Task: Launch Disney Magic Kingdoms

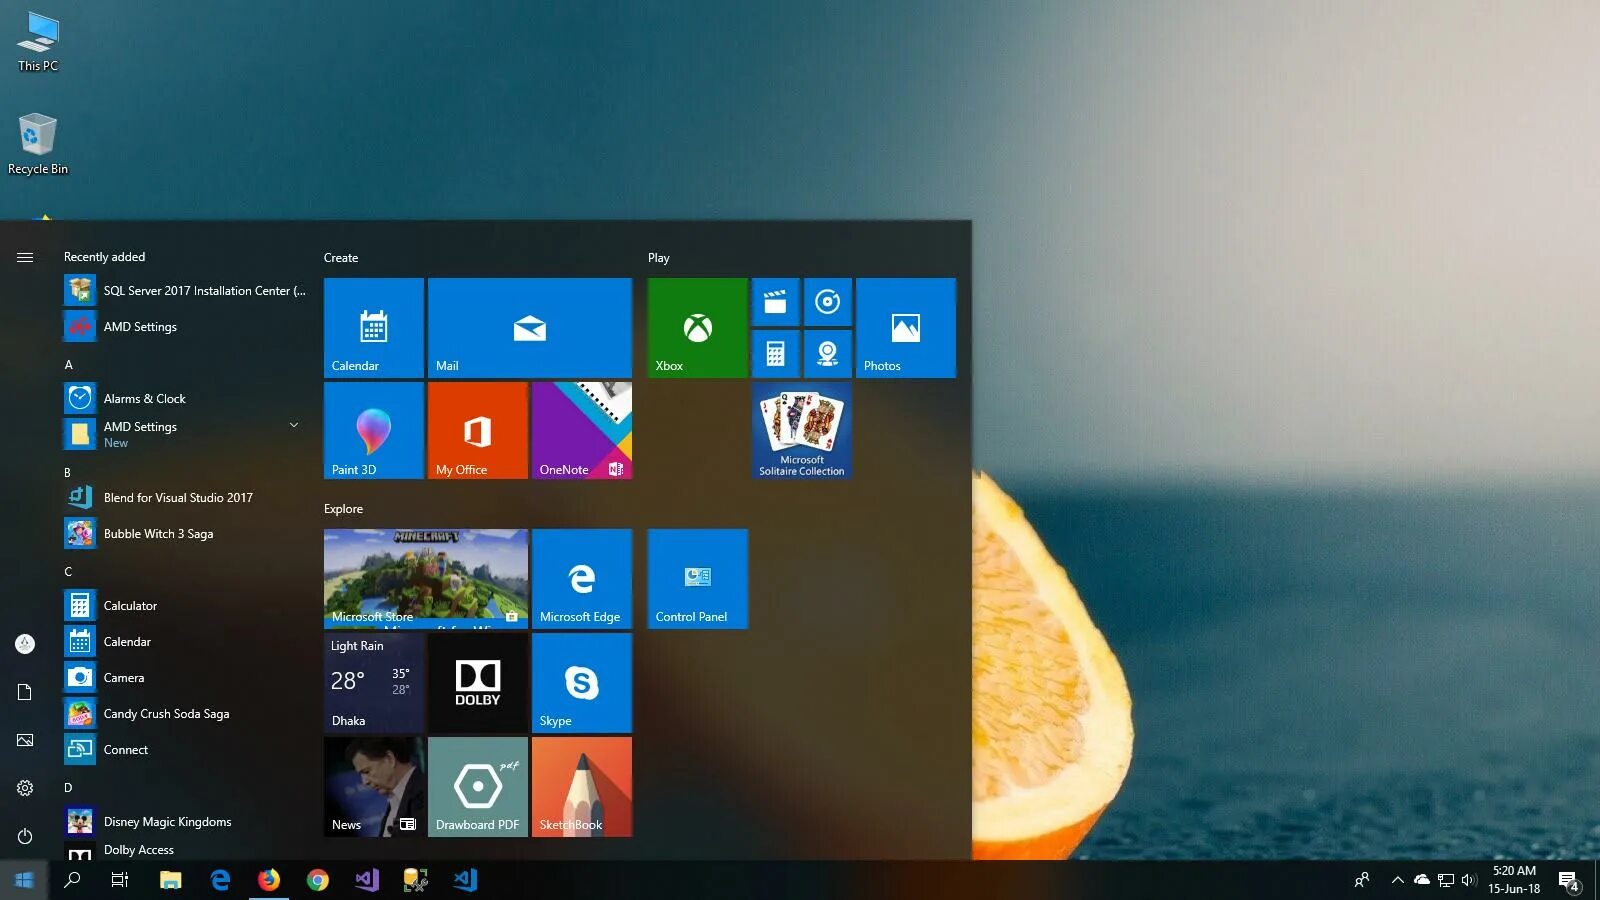Action: pyautogui.click(x=186, y=822)
